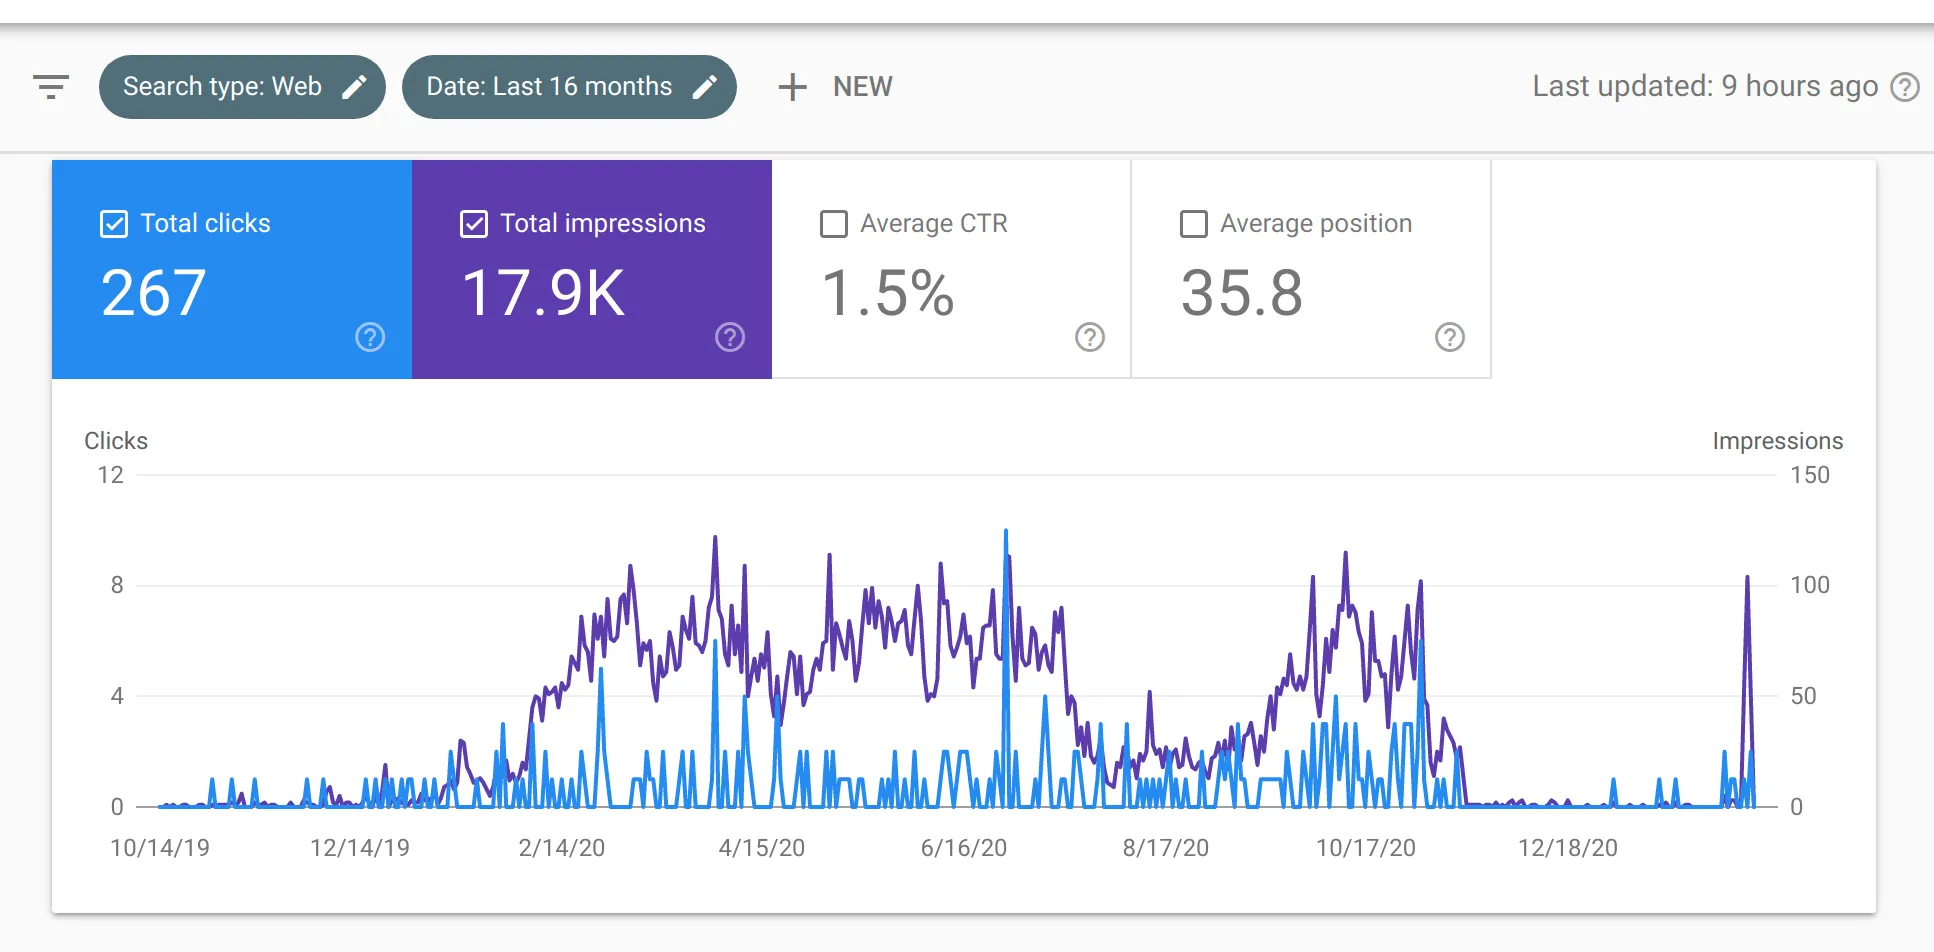
Task: Select the Search type: Web chip
Action: coord(242,87)
